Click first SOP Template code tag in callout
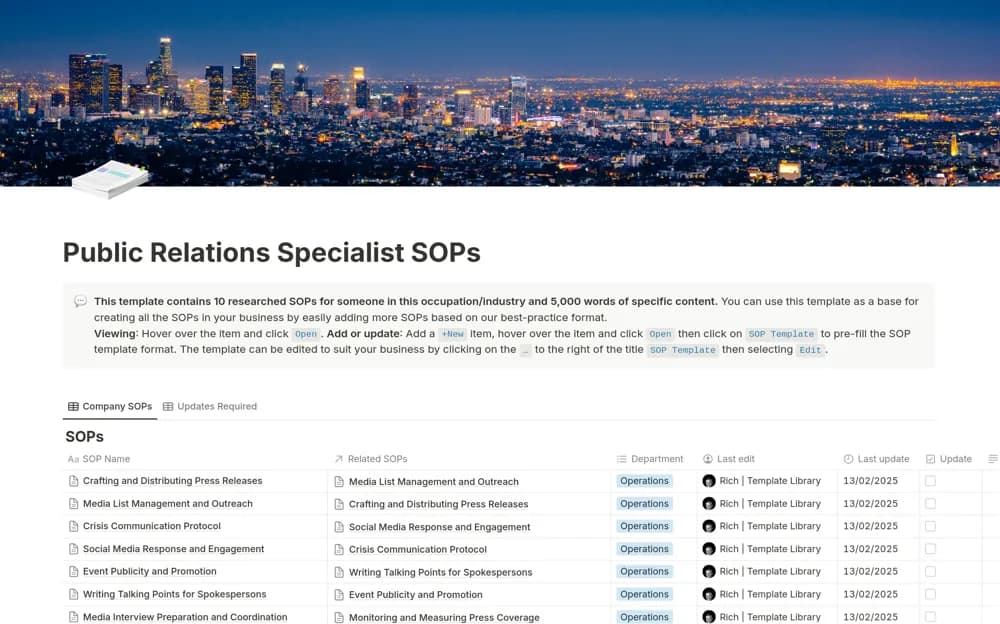This screenshot has height=624, width=1000. point(781,334)
